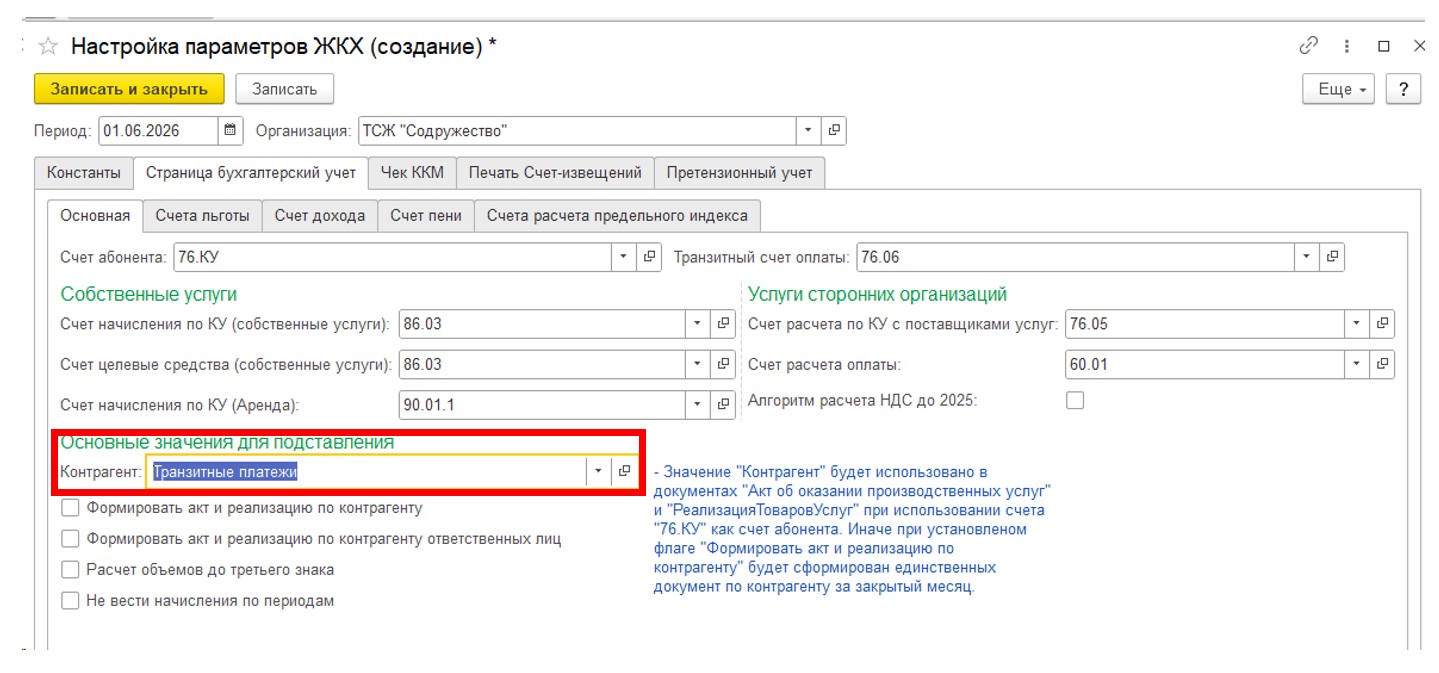Open Счет расчета оплаты 60.01 dropdown

(x=1357, y=364)
